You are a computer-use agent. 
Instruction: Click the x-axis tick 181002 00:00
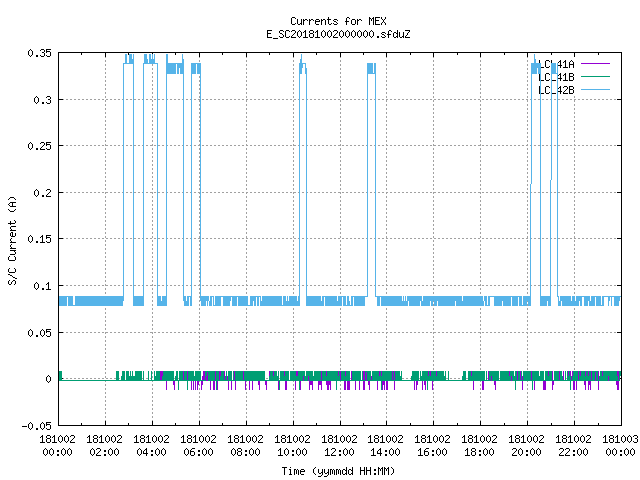(x=58, y=446)
